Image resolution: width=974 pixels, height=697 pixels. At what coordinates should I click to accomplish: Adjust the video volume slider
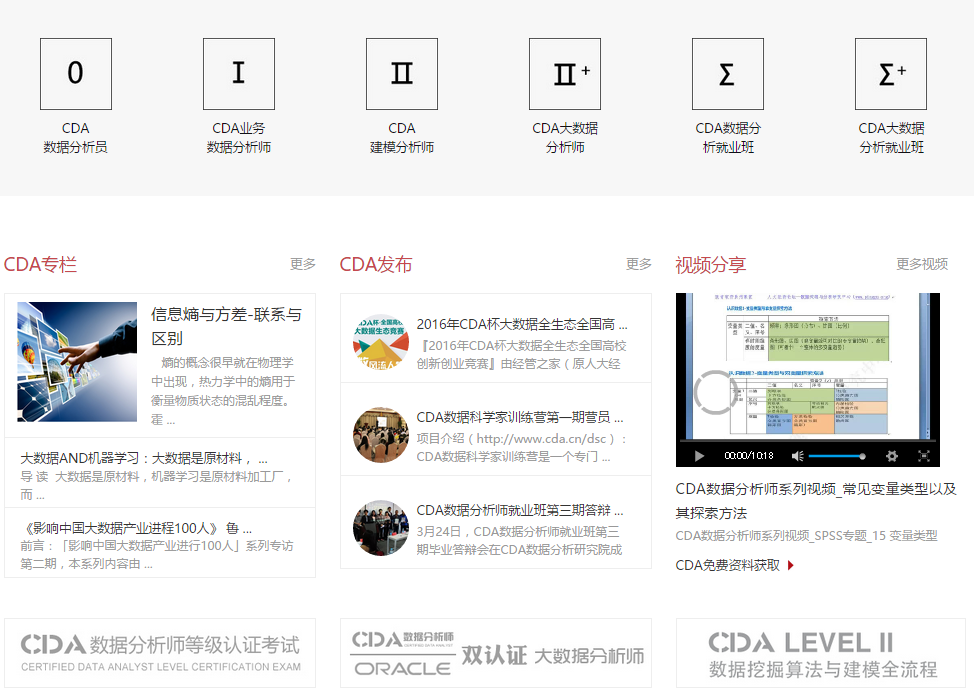[837, 456]
